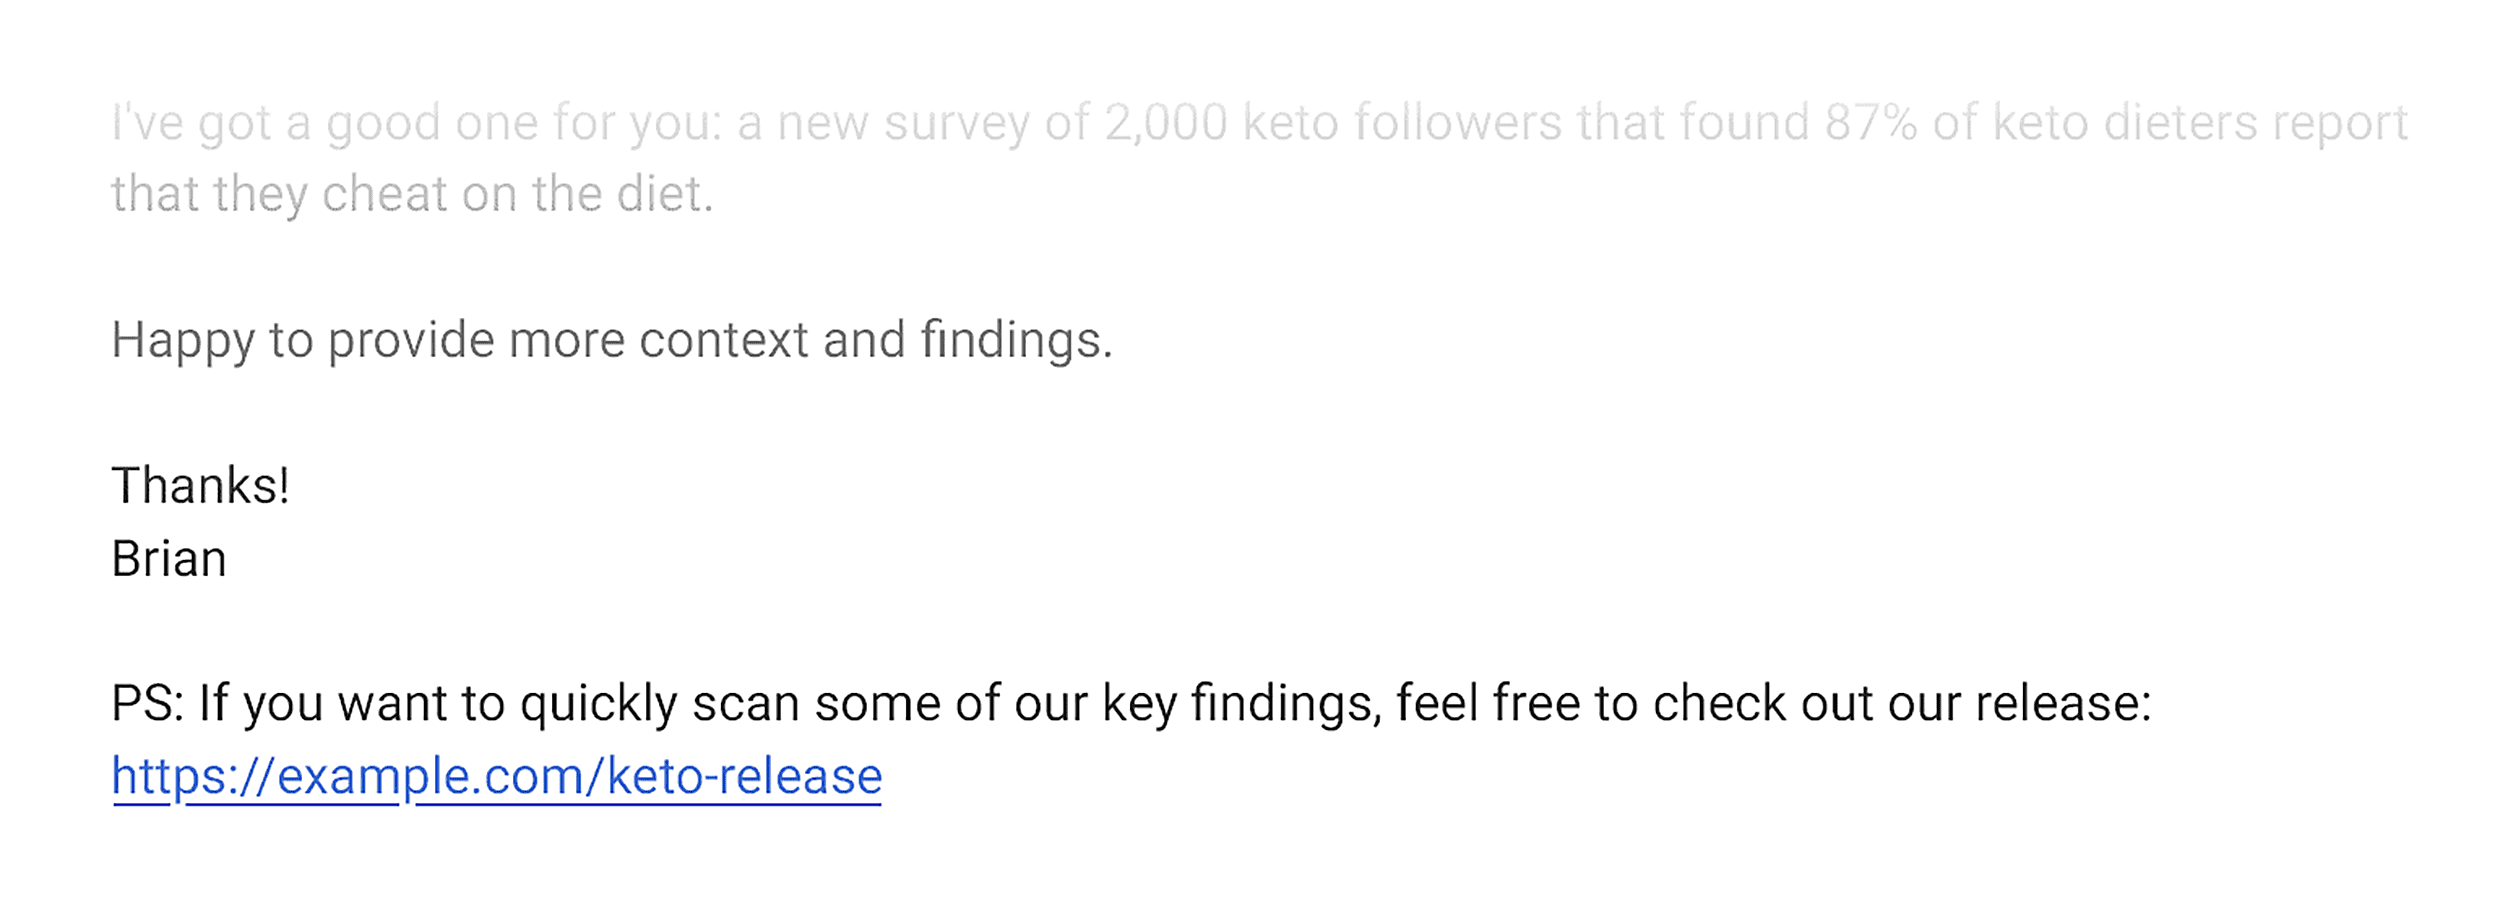Image resolution: width=2500 pixels, height=907 pixels.
Task: Click 'keto followers' in the faded sentence
Action: [x=1402, y=123]
